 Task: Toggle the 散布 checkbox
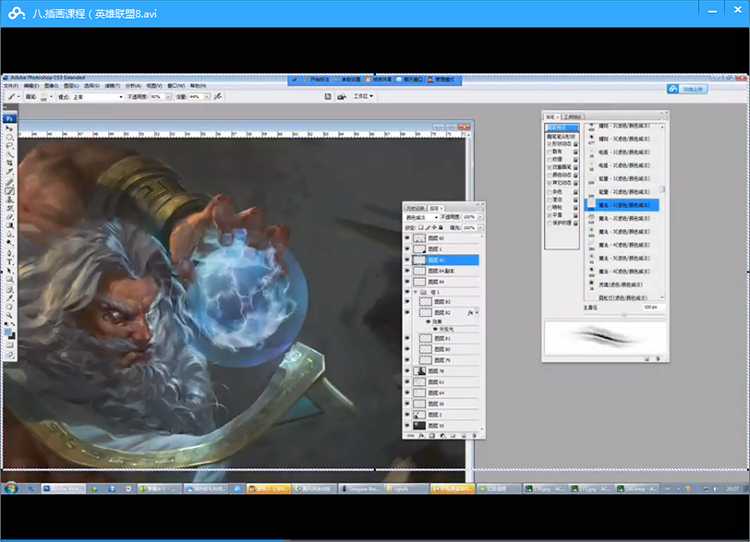coord(549,152)
